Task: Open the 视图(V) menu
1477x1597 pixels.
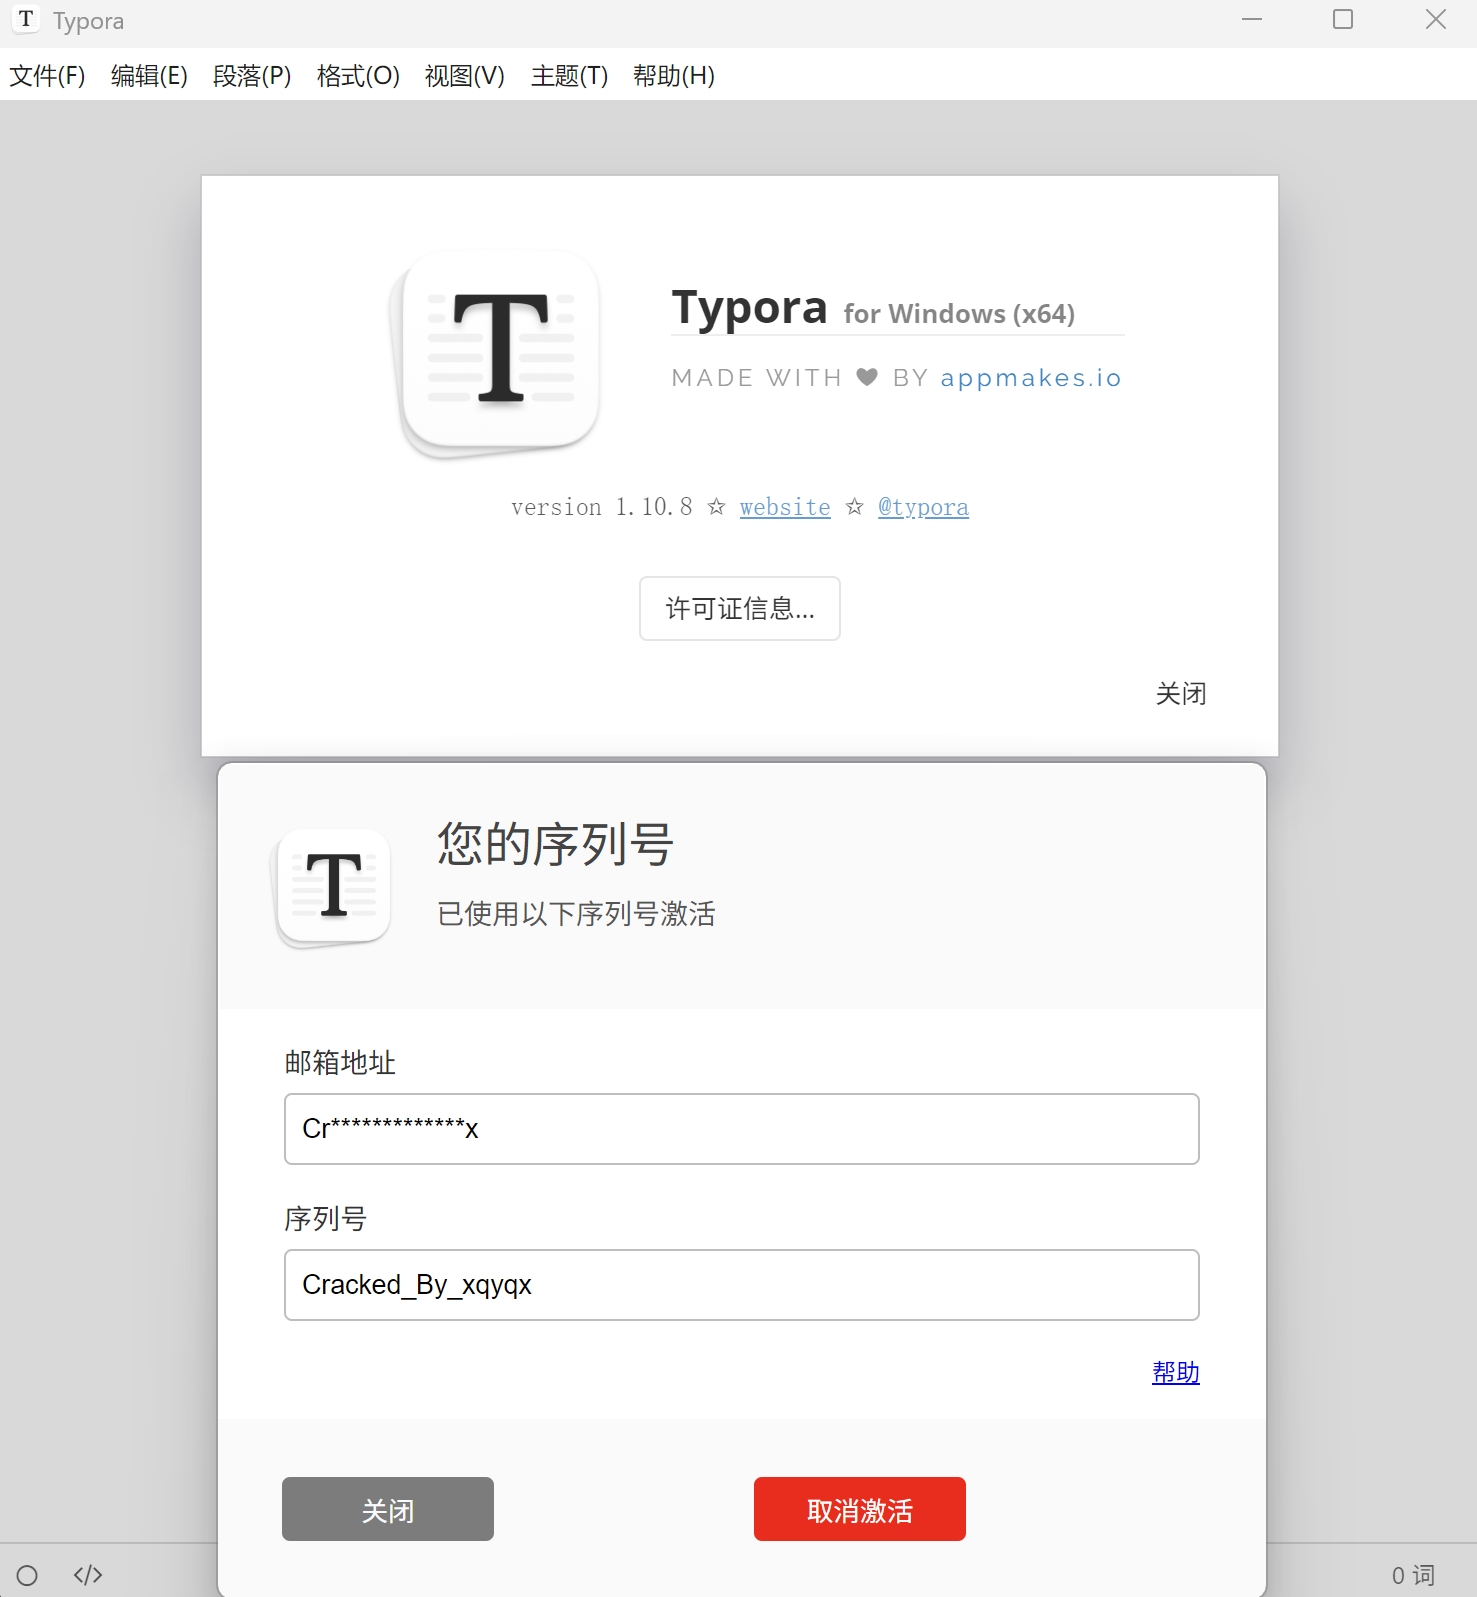Action: click(x=465, y=76)
